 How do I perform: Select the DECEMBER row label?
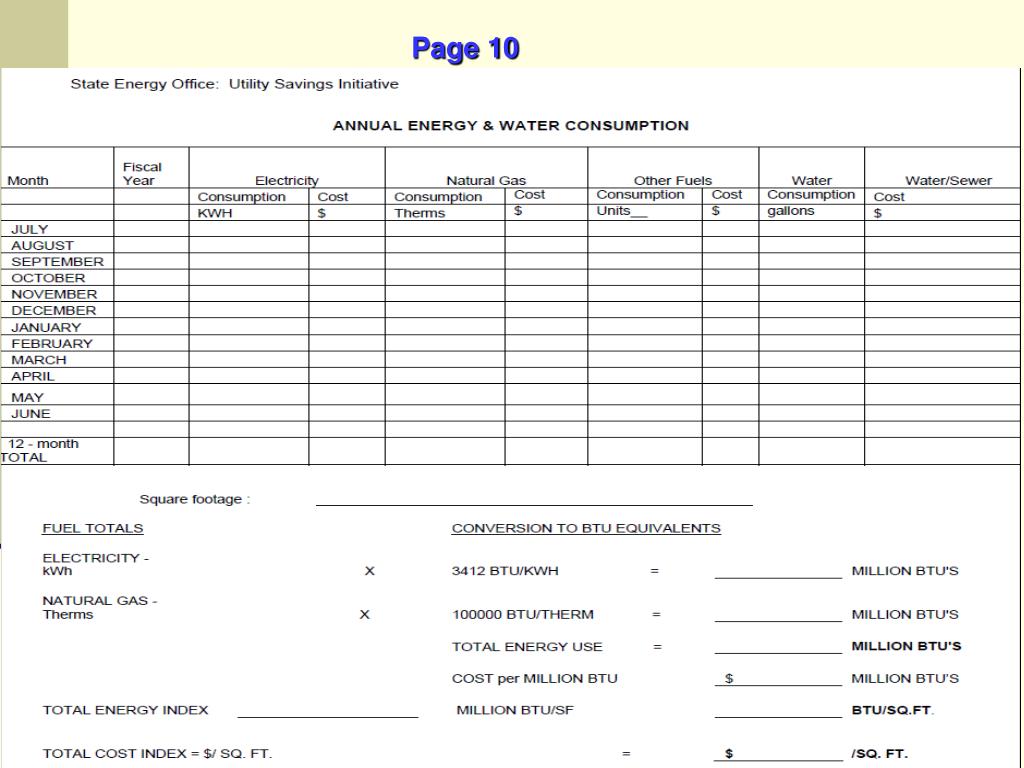pyautogui.click(x=54, y=311)
